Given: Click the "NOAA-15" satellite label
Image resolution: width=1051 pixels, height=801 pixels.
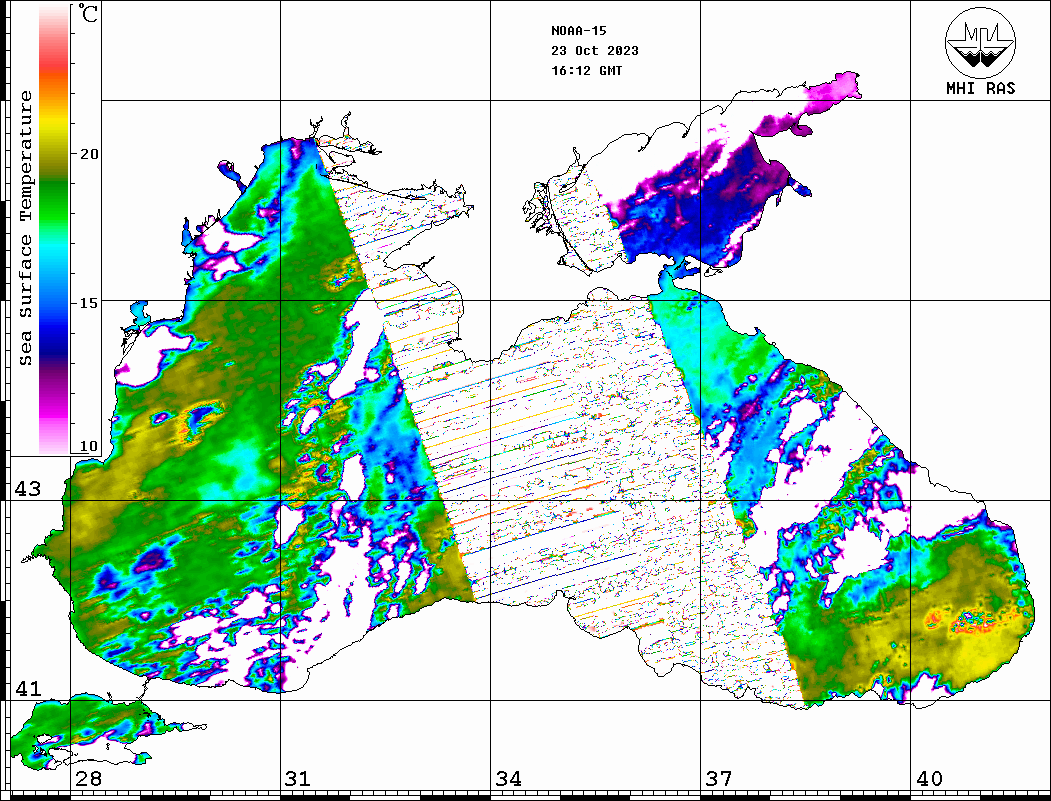Looking at the screenshot, I should (x=578, y=31).
